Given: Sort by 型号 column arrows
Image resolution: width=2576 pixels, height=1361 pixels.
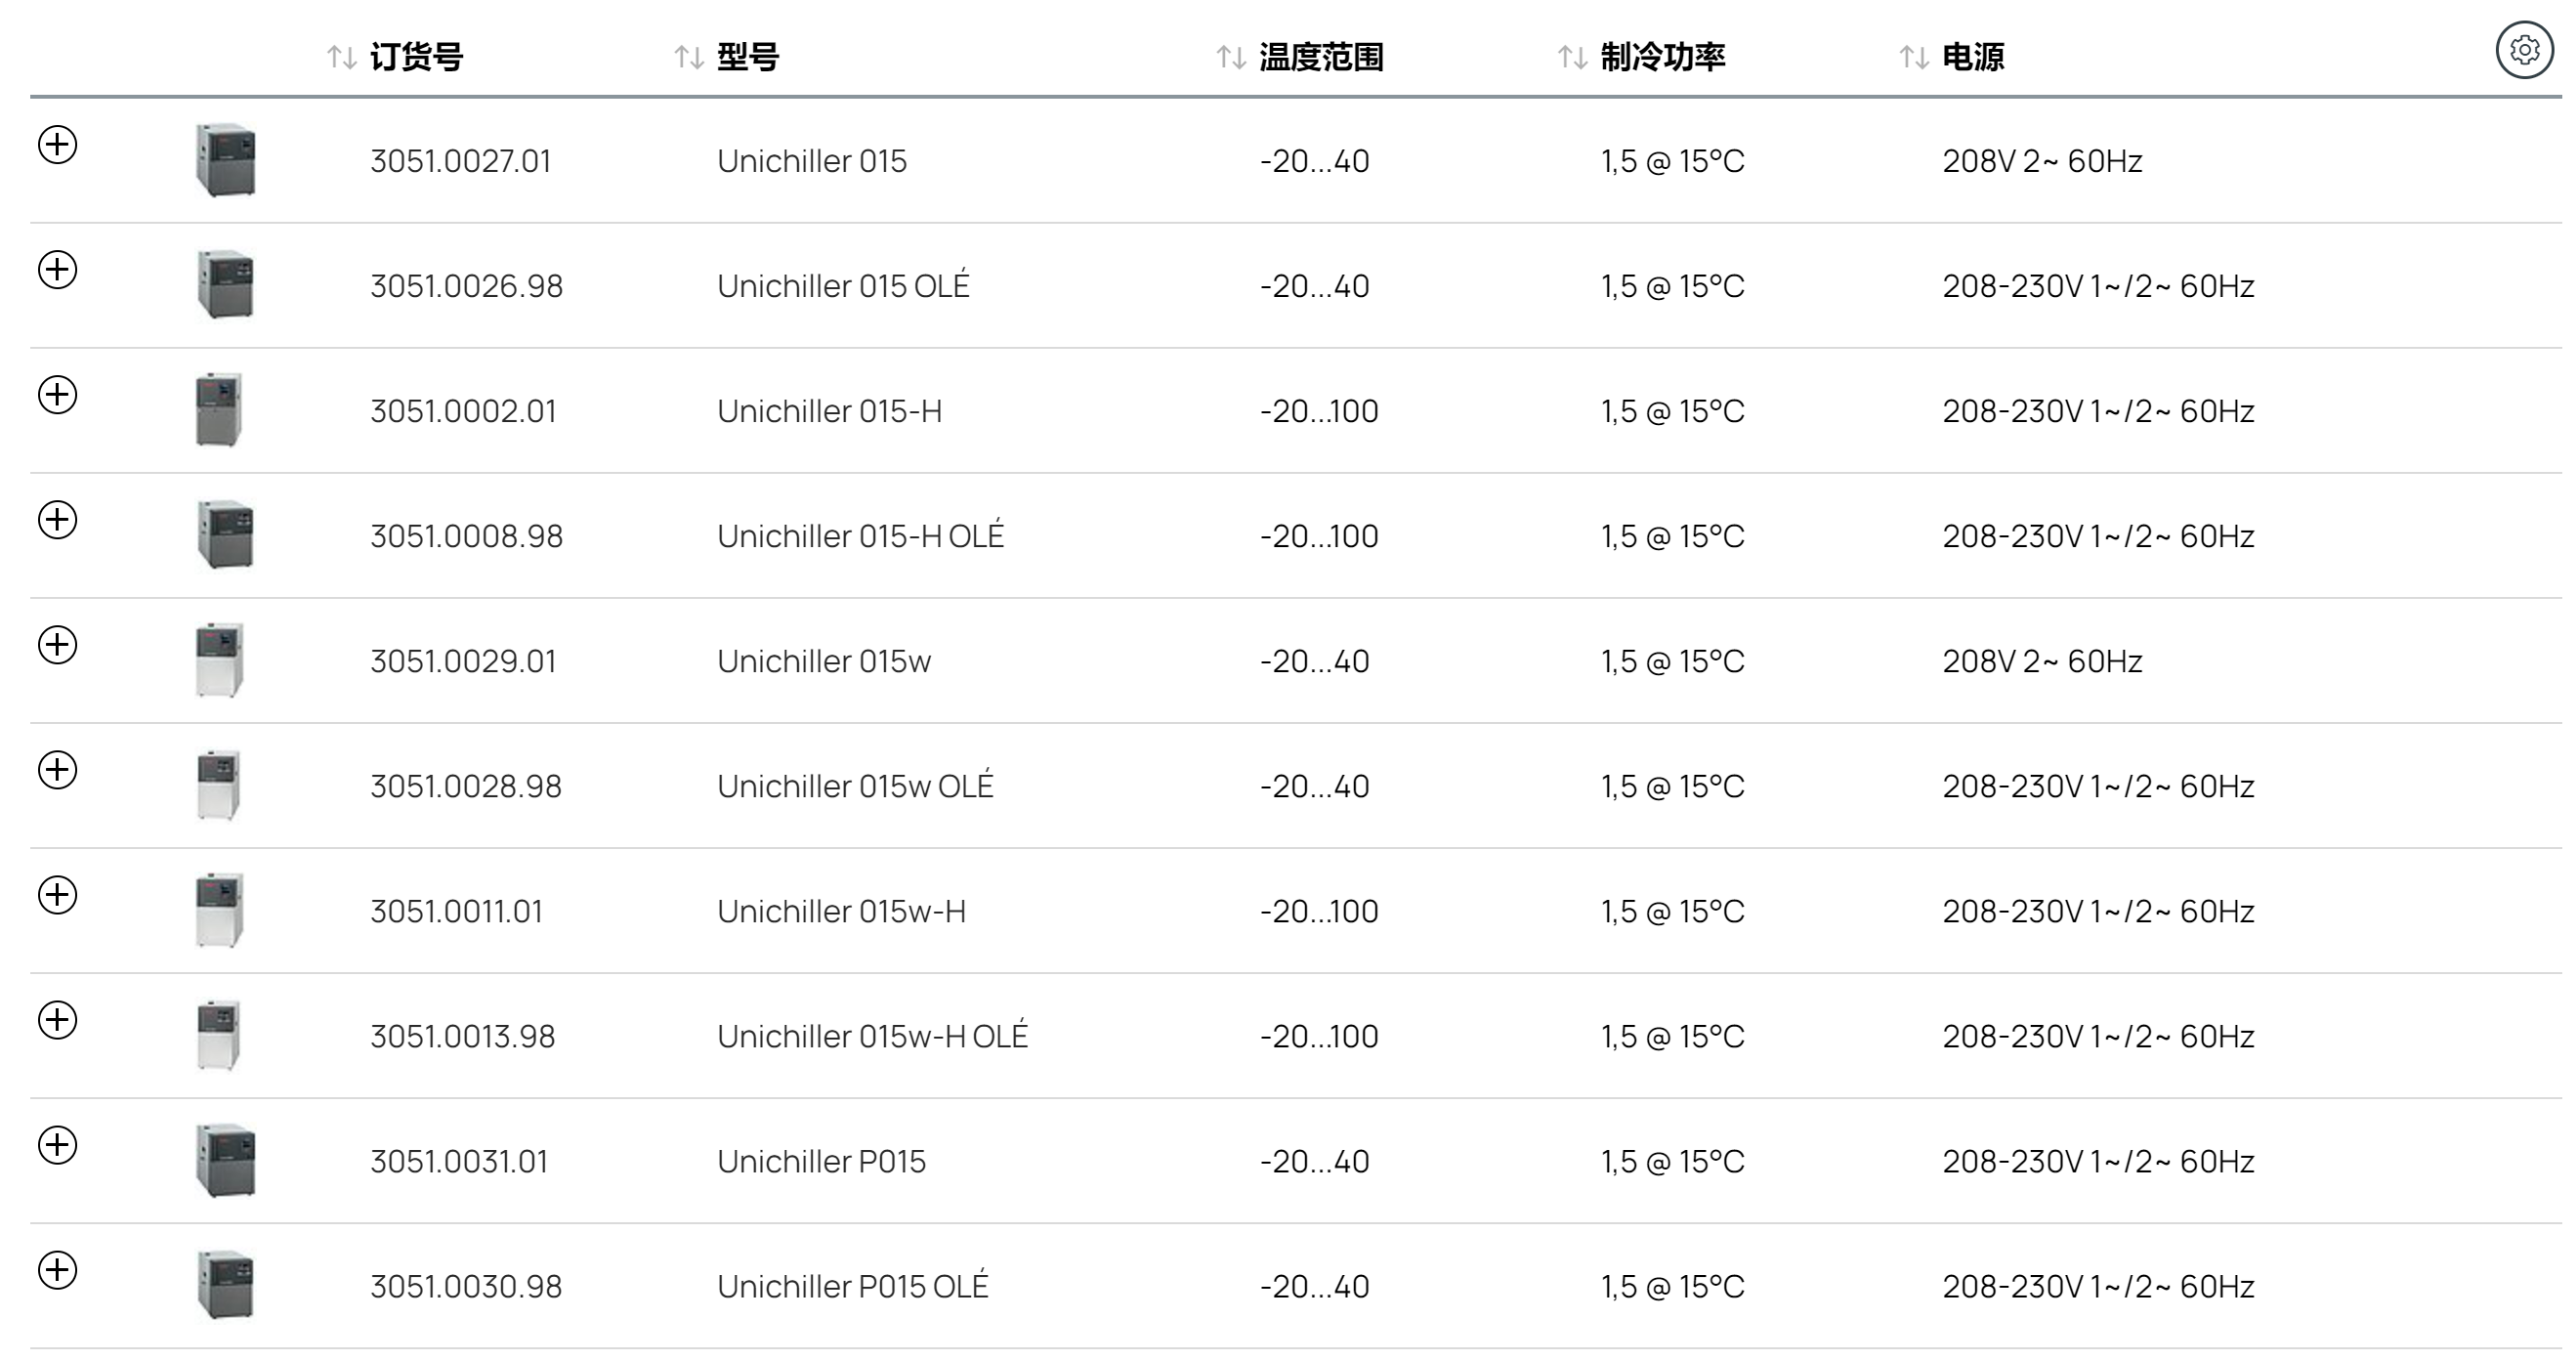Looking at the screenshot, I should 689,58.
